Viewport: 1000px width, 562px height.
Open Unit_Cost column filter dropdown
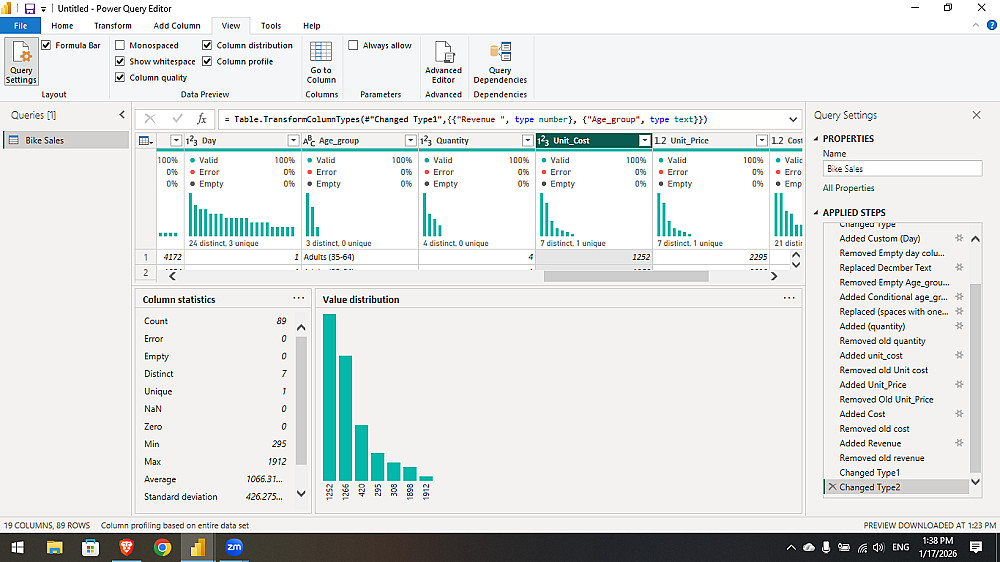coord(644,140)
